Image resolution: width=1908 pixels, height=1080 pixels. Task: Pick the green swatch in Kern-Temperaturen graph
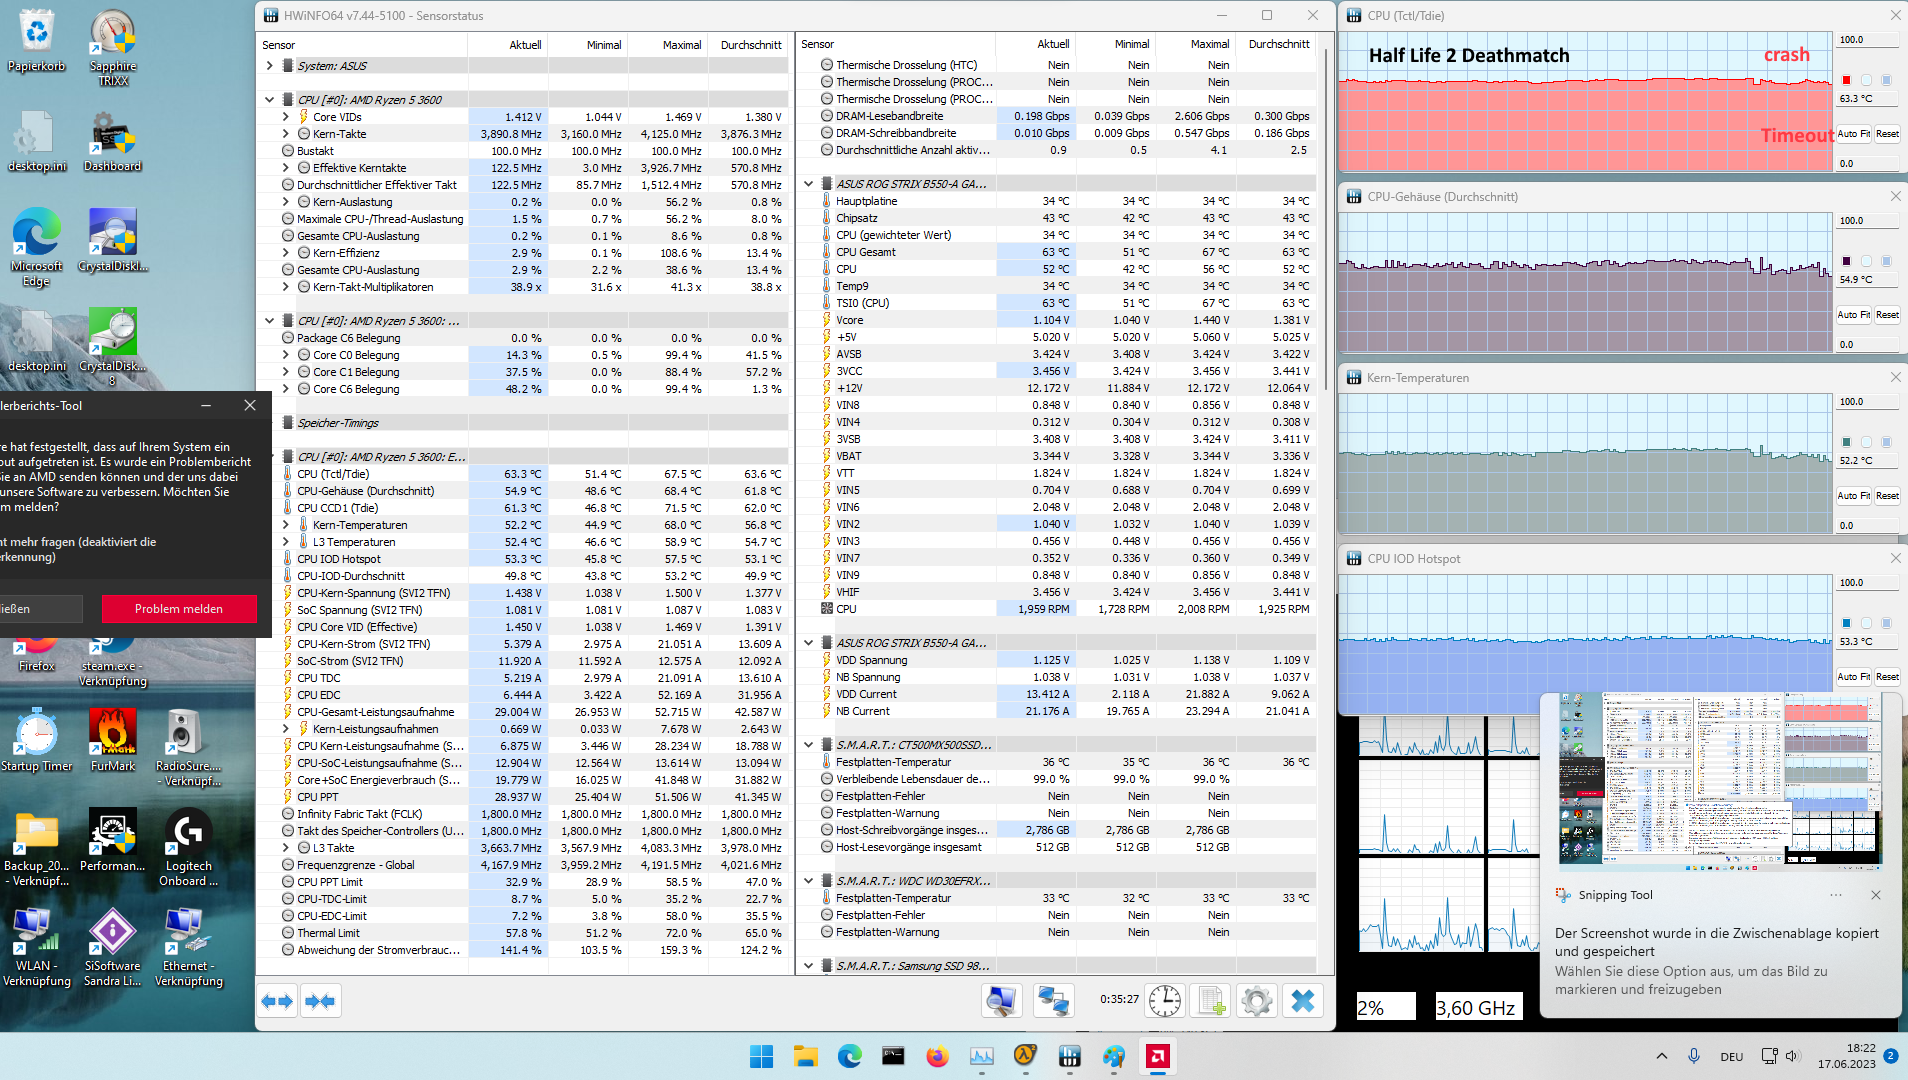[1846, 442]
